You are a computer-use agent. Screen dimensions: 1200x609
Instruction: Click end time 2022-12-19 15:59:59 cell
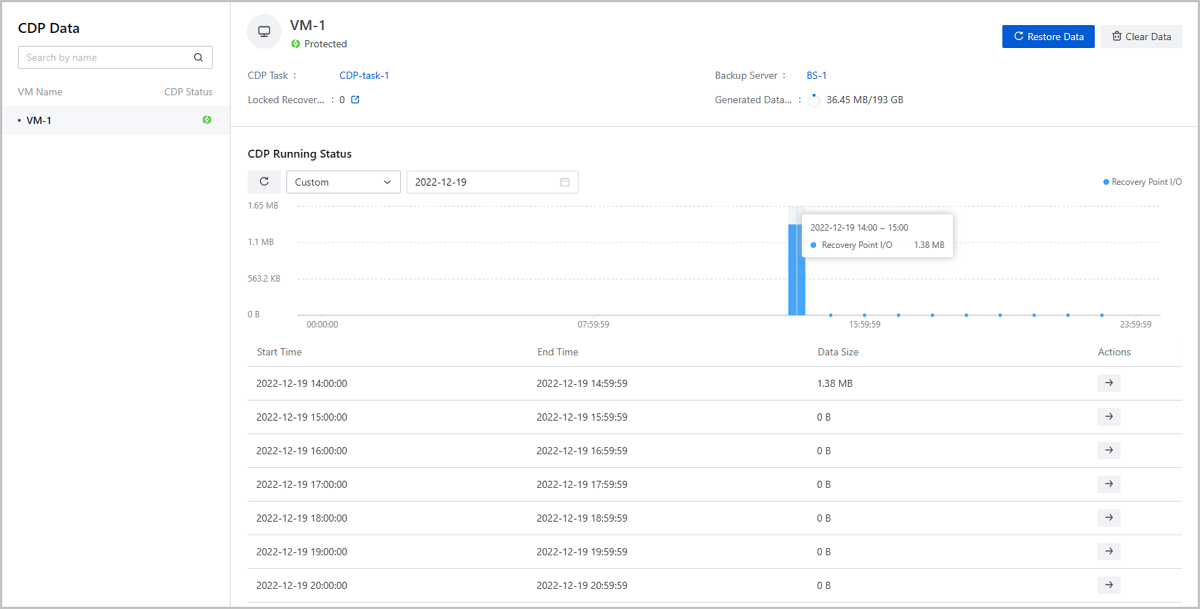tap(582, 417)
